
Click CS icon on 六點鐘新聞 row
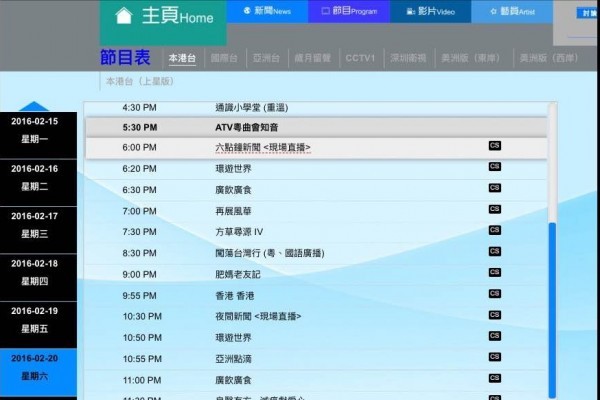point(494,146)
